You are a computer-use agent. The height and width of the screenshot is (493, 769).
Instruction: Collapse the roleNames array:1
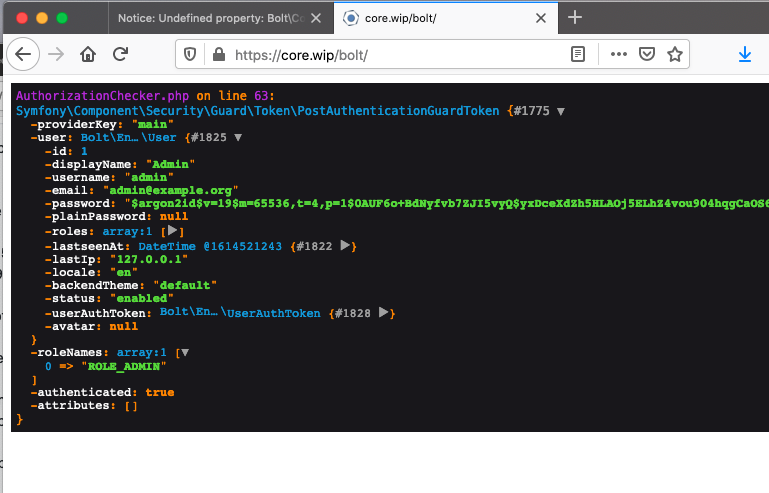185,352
